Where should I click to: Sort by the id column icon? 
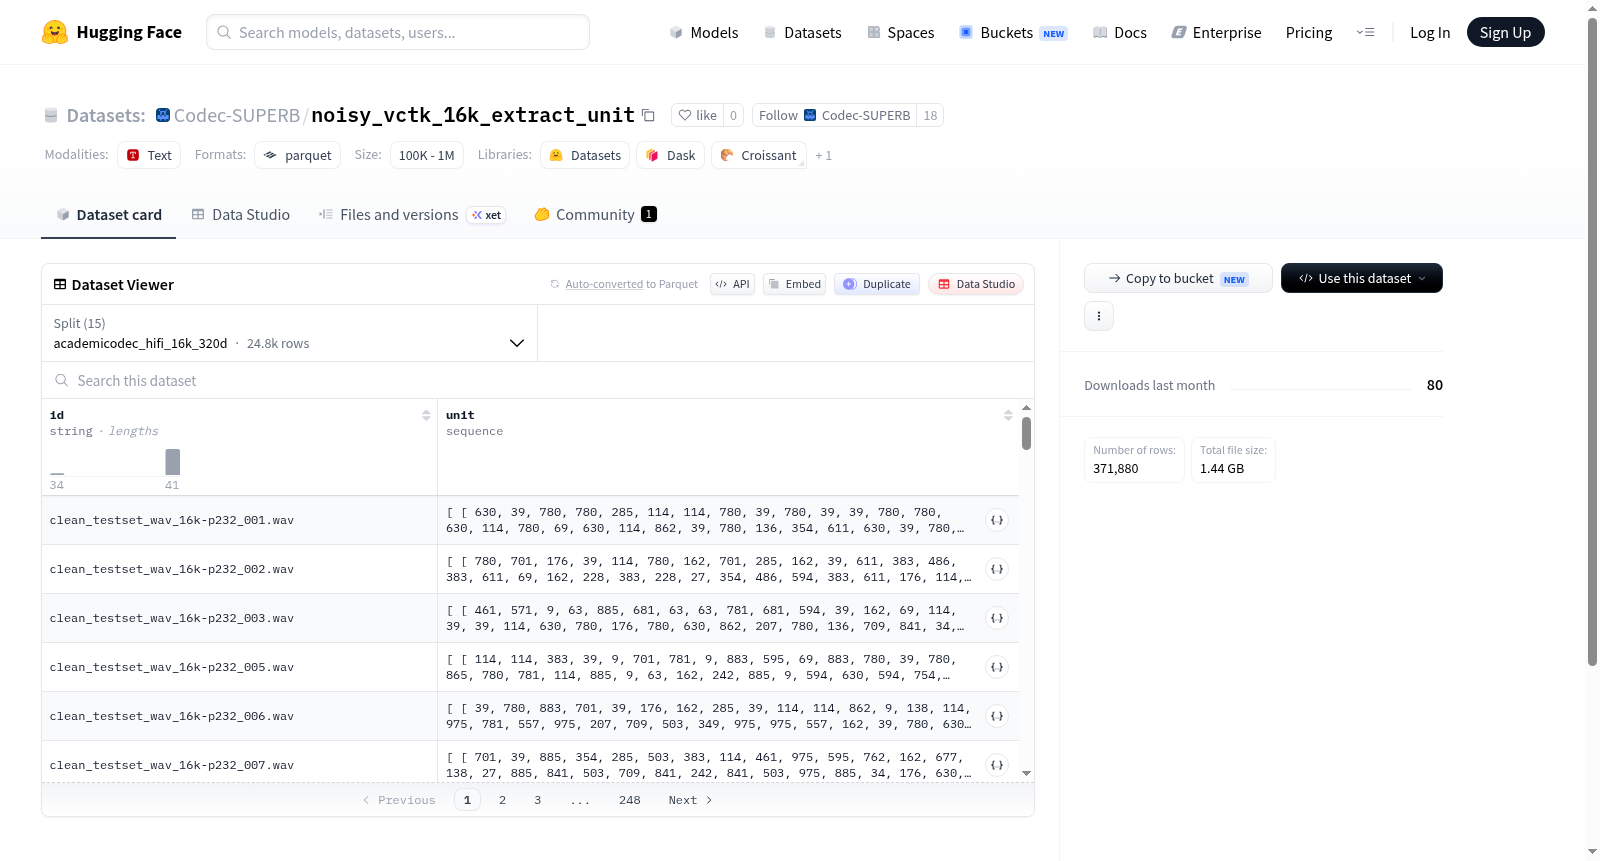pyautogui.click(x=426, y=415)
